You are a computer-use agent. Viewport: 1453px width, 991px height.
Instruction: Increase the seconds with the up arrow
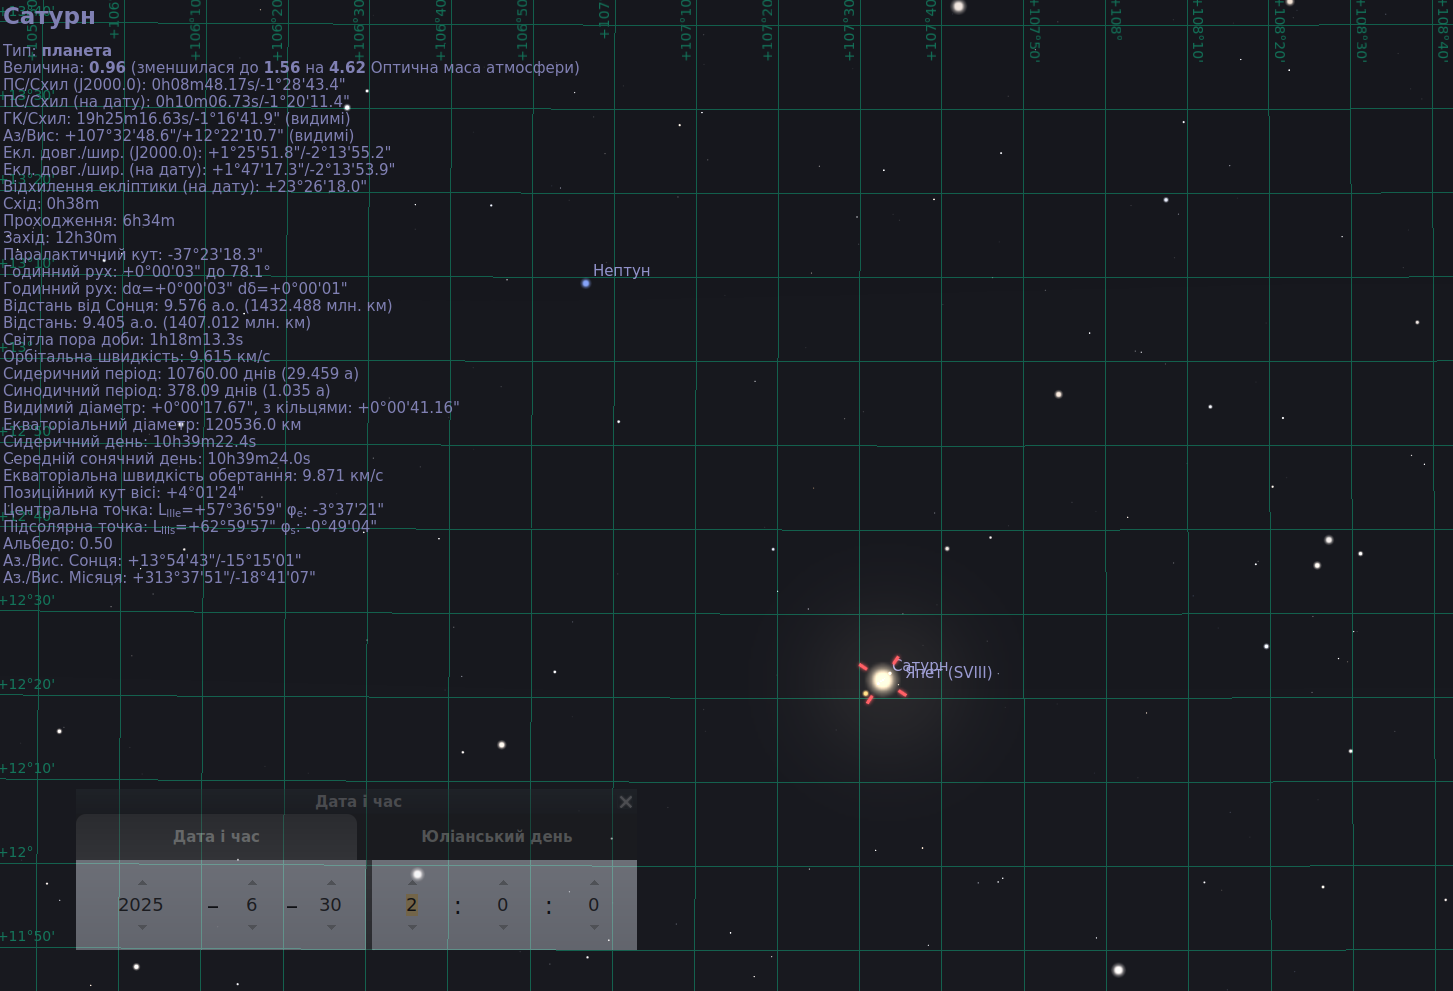tap(594, 883)
